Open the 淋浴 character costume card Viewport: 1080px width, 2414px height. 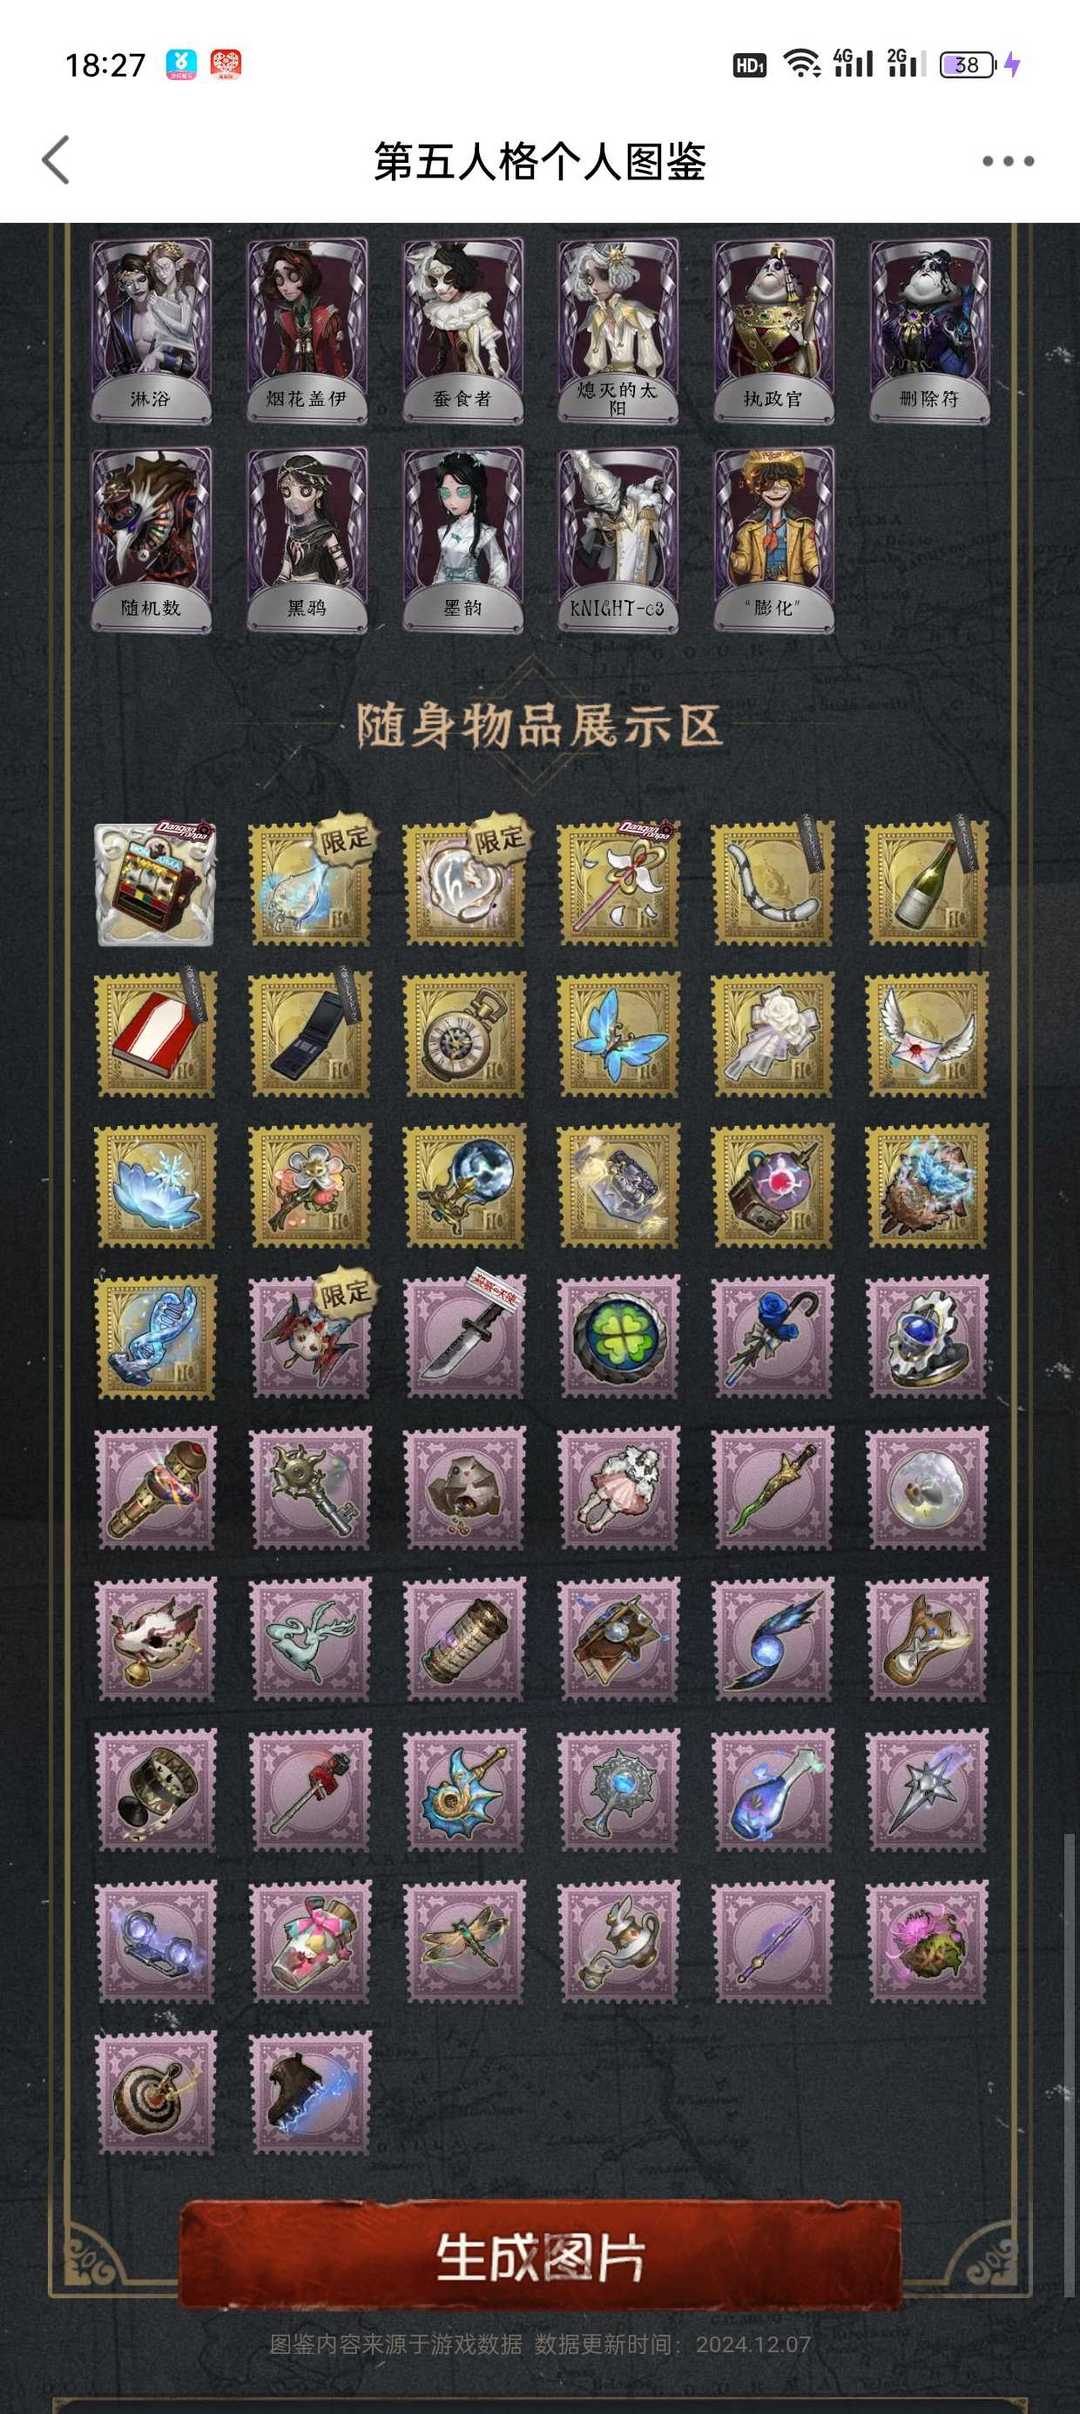[151, 330]
